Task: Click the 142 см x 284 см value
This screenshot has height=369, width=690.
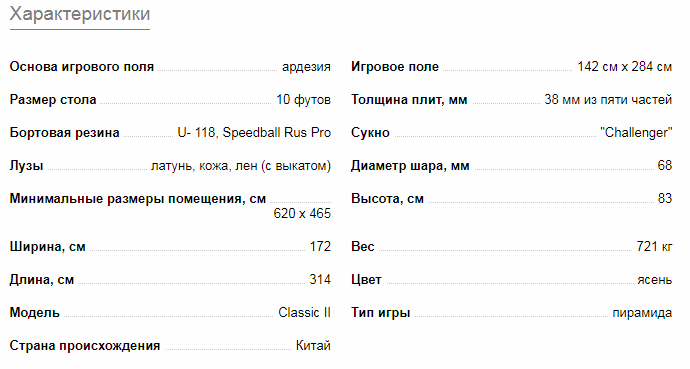Action: click(x=625, y=67)
